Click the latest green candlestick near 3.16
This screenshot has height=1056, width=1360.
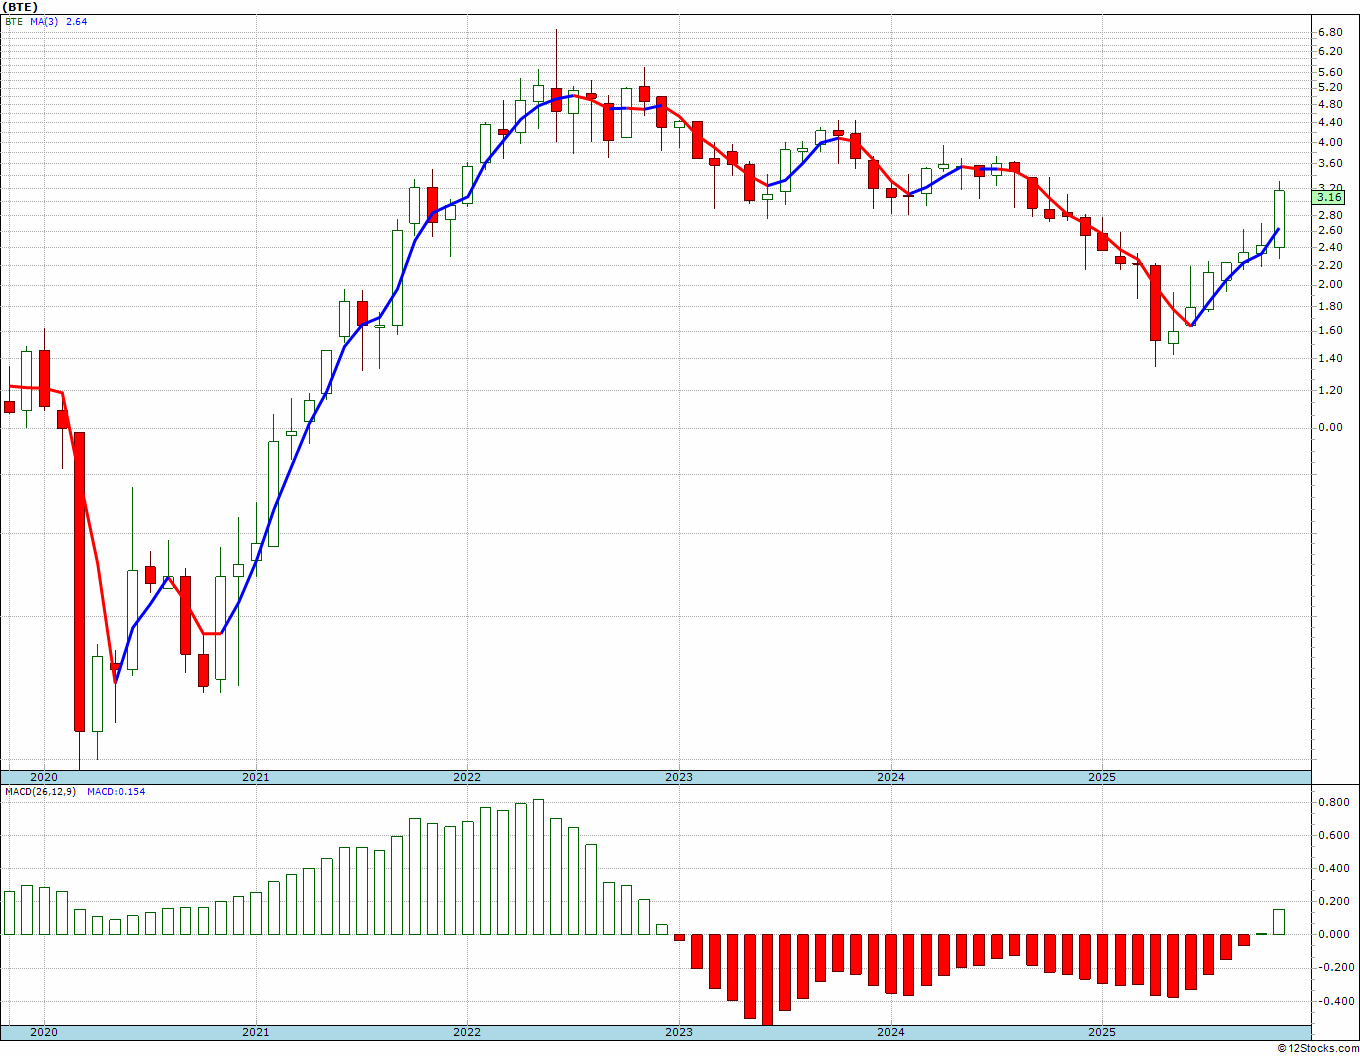click(1279, 218)
